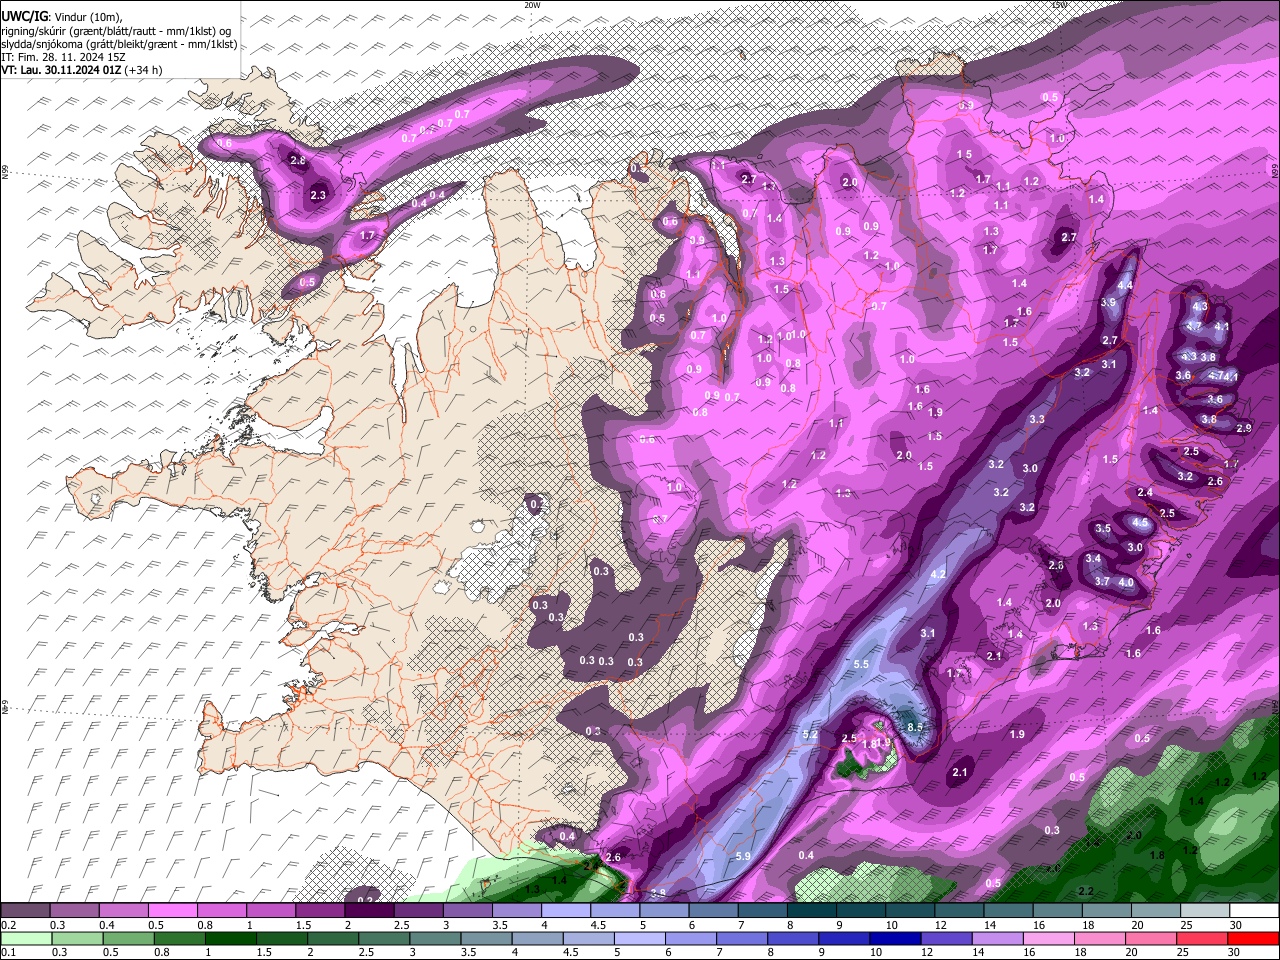Select the 3.7 value in the southeast
Viewport: 1280px width, 960px height.
pos(1102,581)
